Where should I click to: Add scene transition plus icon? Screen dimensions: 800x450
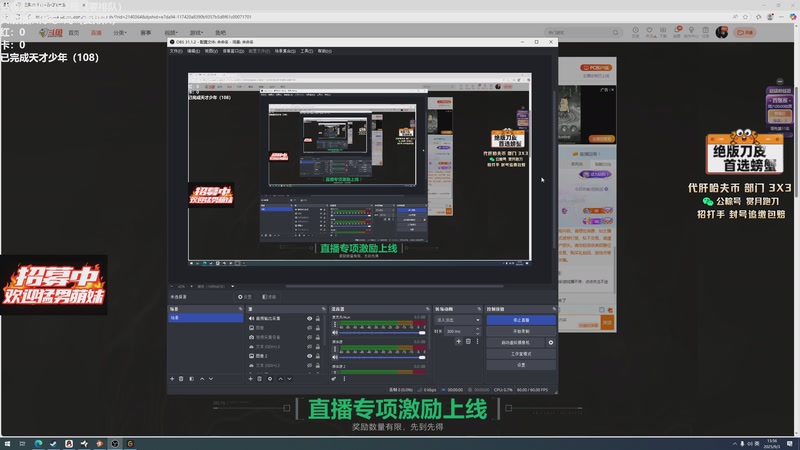coord(458,341)
